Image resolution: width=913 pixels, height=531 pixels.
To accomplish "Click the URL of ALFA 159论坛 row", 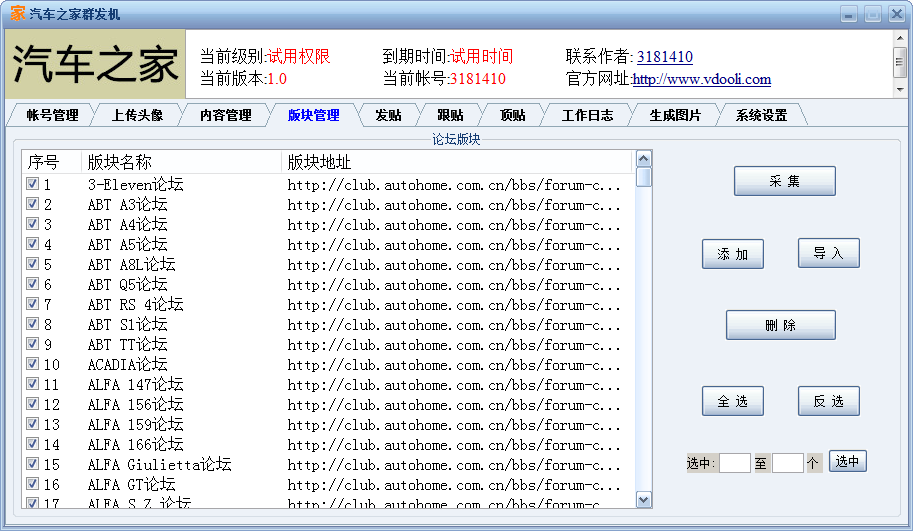I will (454, 425).
